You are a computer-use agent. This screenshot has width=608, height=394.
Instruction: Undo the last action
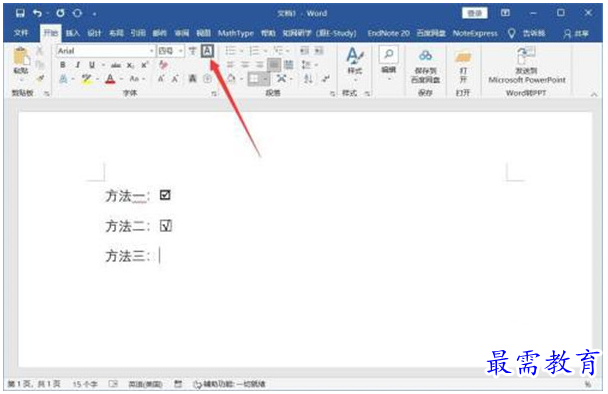(37, 13)
